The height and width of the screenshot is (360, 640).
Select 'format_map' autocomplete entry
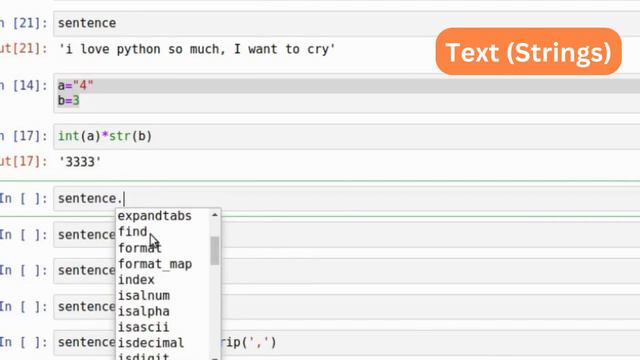click(155, 264)
